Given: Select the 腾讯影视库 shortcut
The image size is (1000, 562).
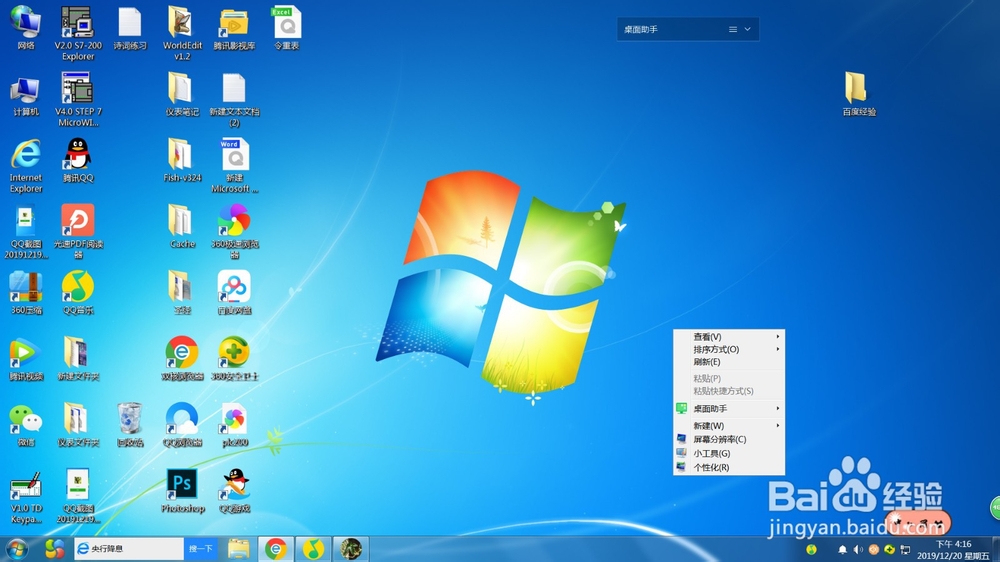Looking at the screenshot, I should coord(234,27).
